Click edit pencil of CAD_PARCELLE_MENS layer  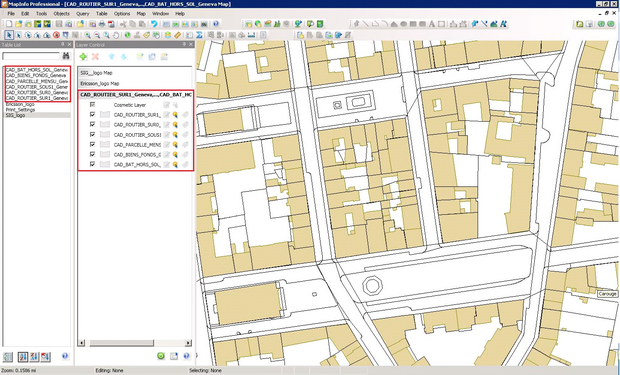(x=166, y=145)
